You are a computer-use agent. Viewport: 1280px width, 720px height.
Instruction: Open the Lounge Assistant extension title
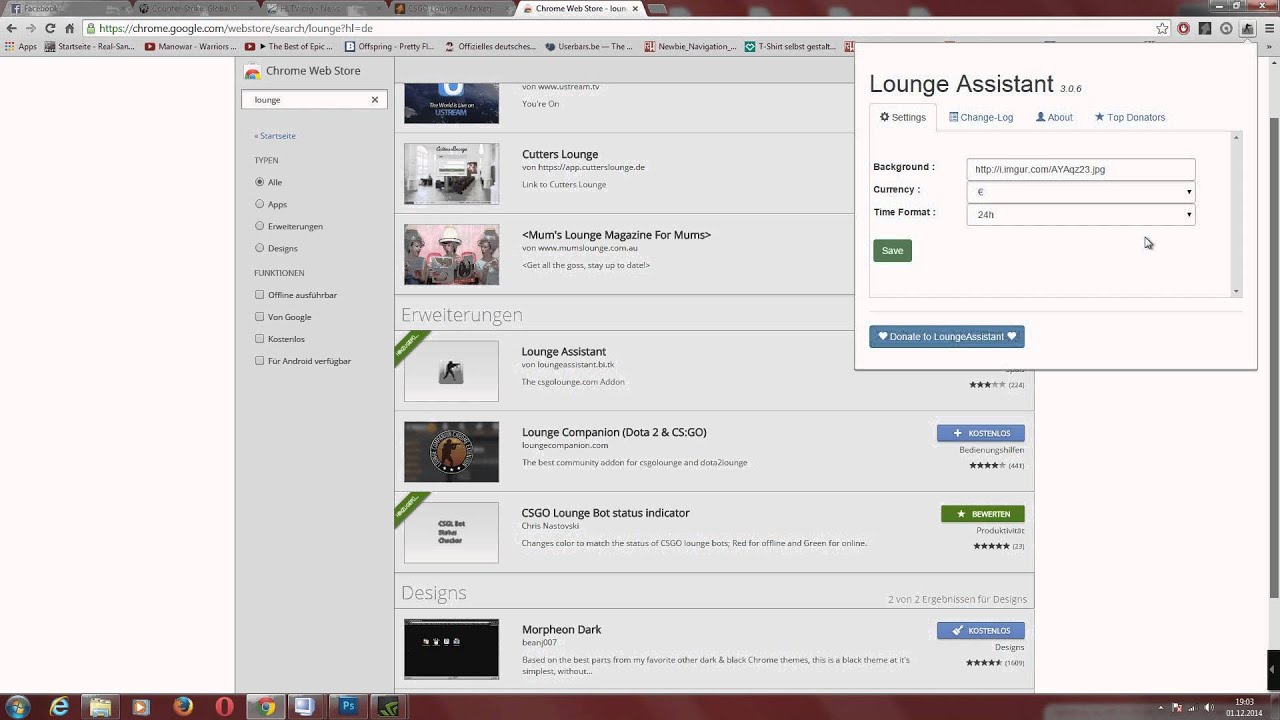(x=563, y=352)
